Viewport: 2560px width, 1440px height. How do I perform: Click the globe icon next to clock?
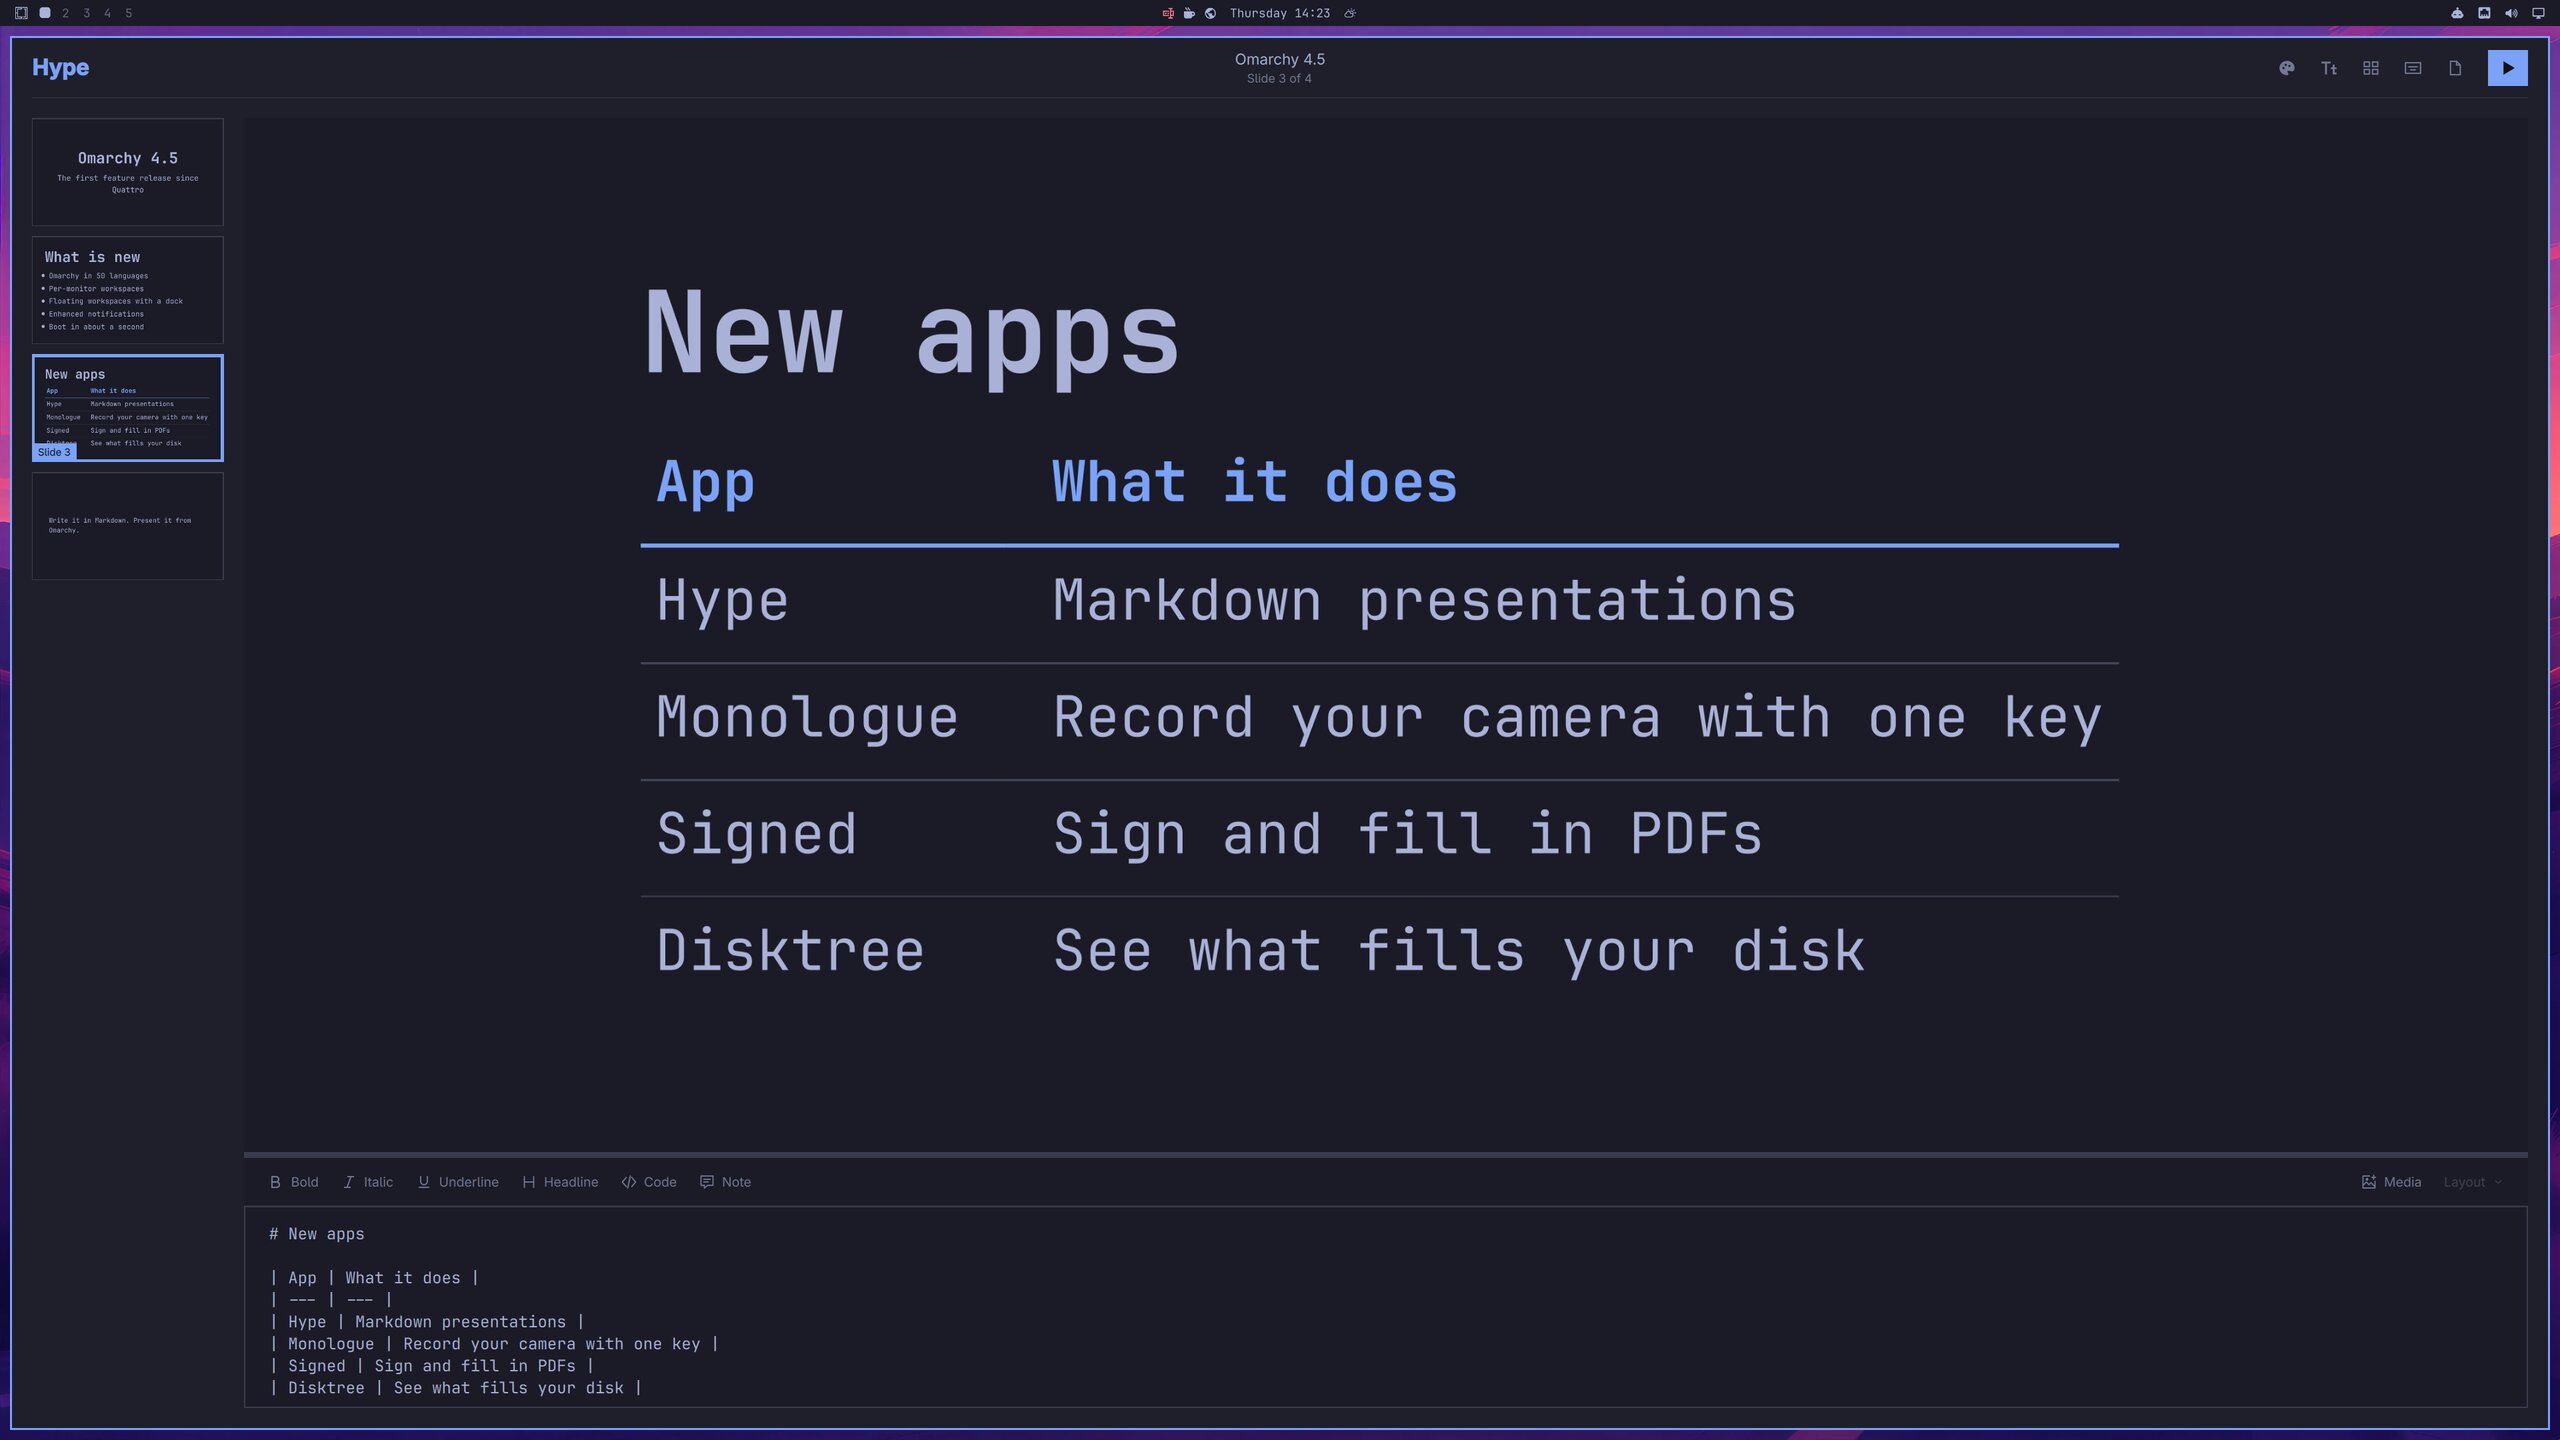(x=1210, y=13)
